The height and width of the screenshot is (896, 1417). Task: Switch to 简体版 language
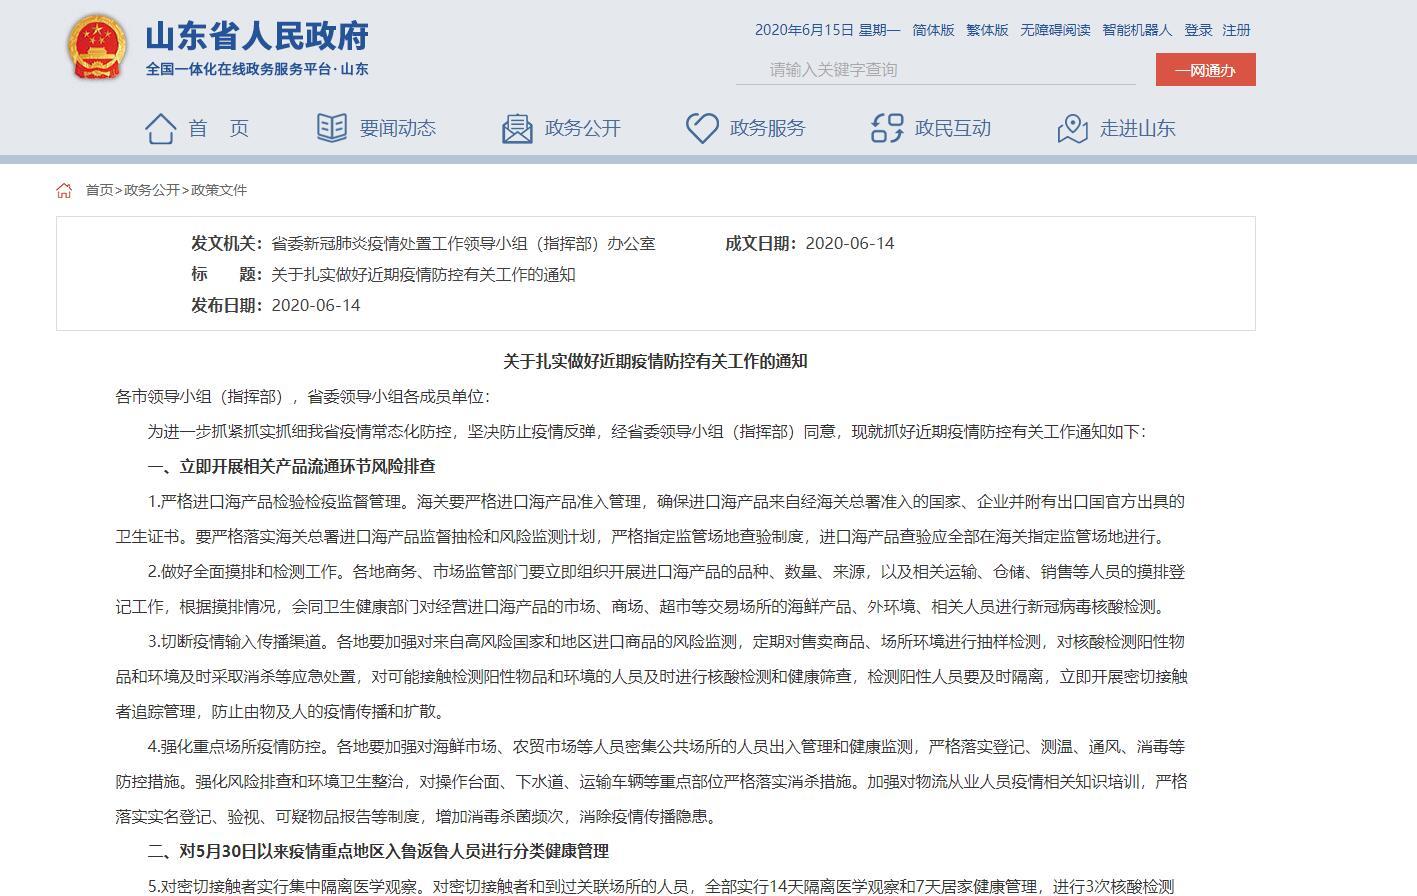[933, 30]
